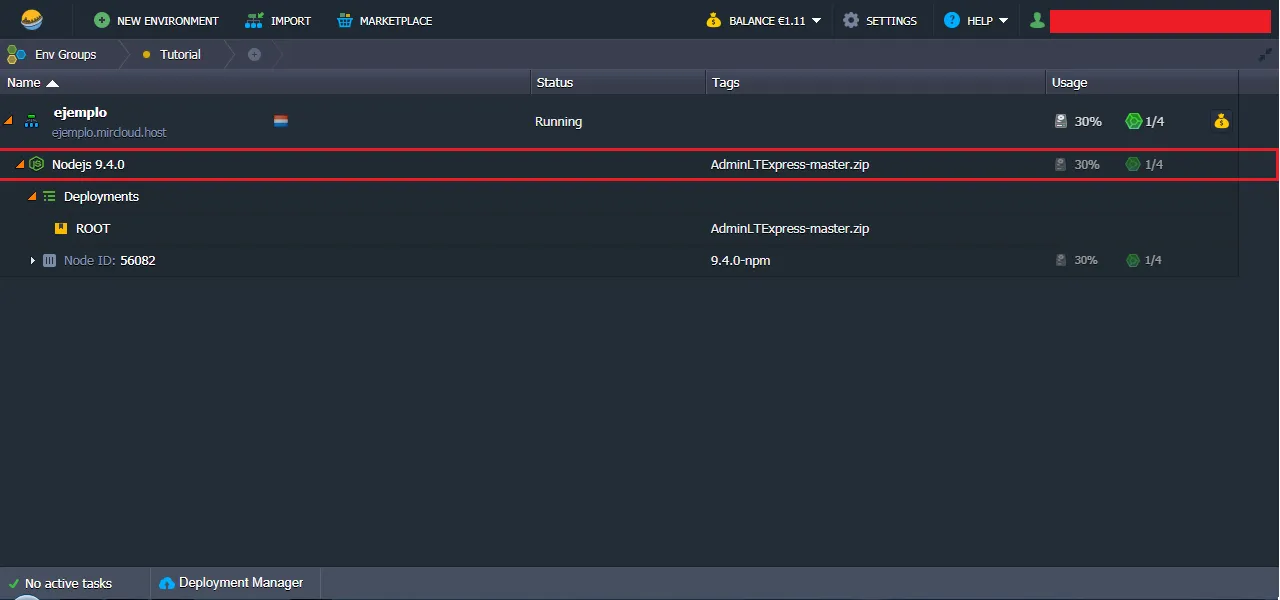Image resolution: width=1280 pixels, height=600 pixels.
Task: Click the disk icon in Nodejs 9.4.0 row
Action: click(1061, 164)
